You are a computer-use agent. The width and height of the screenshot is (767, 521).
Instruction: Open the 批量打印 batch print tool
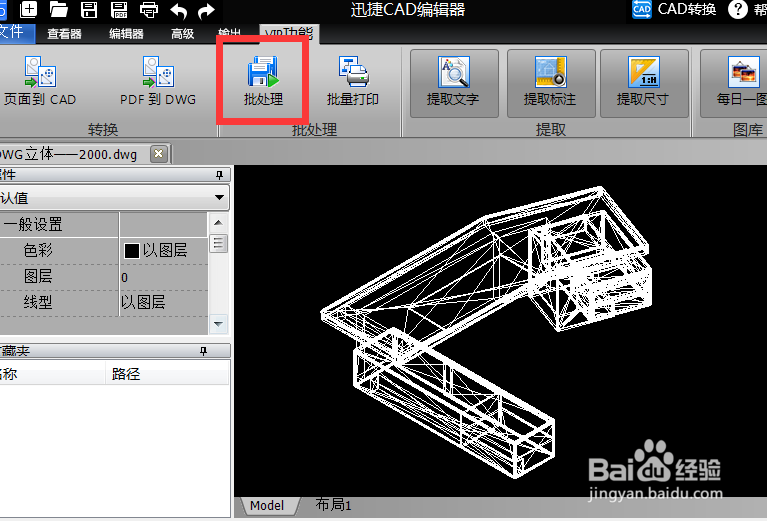tap(353, 81)
